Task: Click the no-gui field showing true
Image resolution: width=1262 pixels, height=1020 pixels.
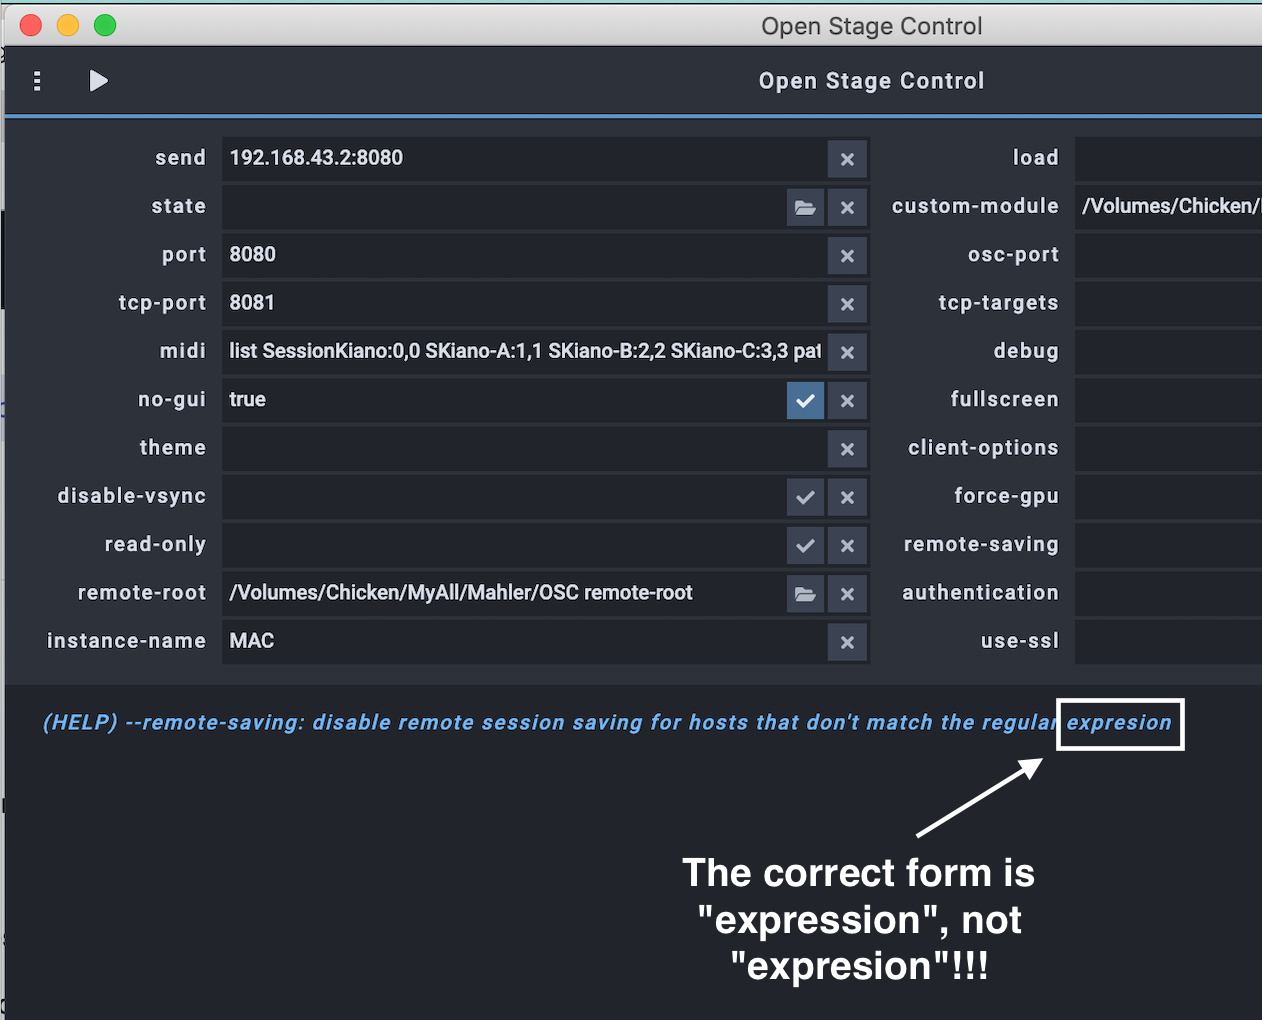Action: [x=503, y=399]
